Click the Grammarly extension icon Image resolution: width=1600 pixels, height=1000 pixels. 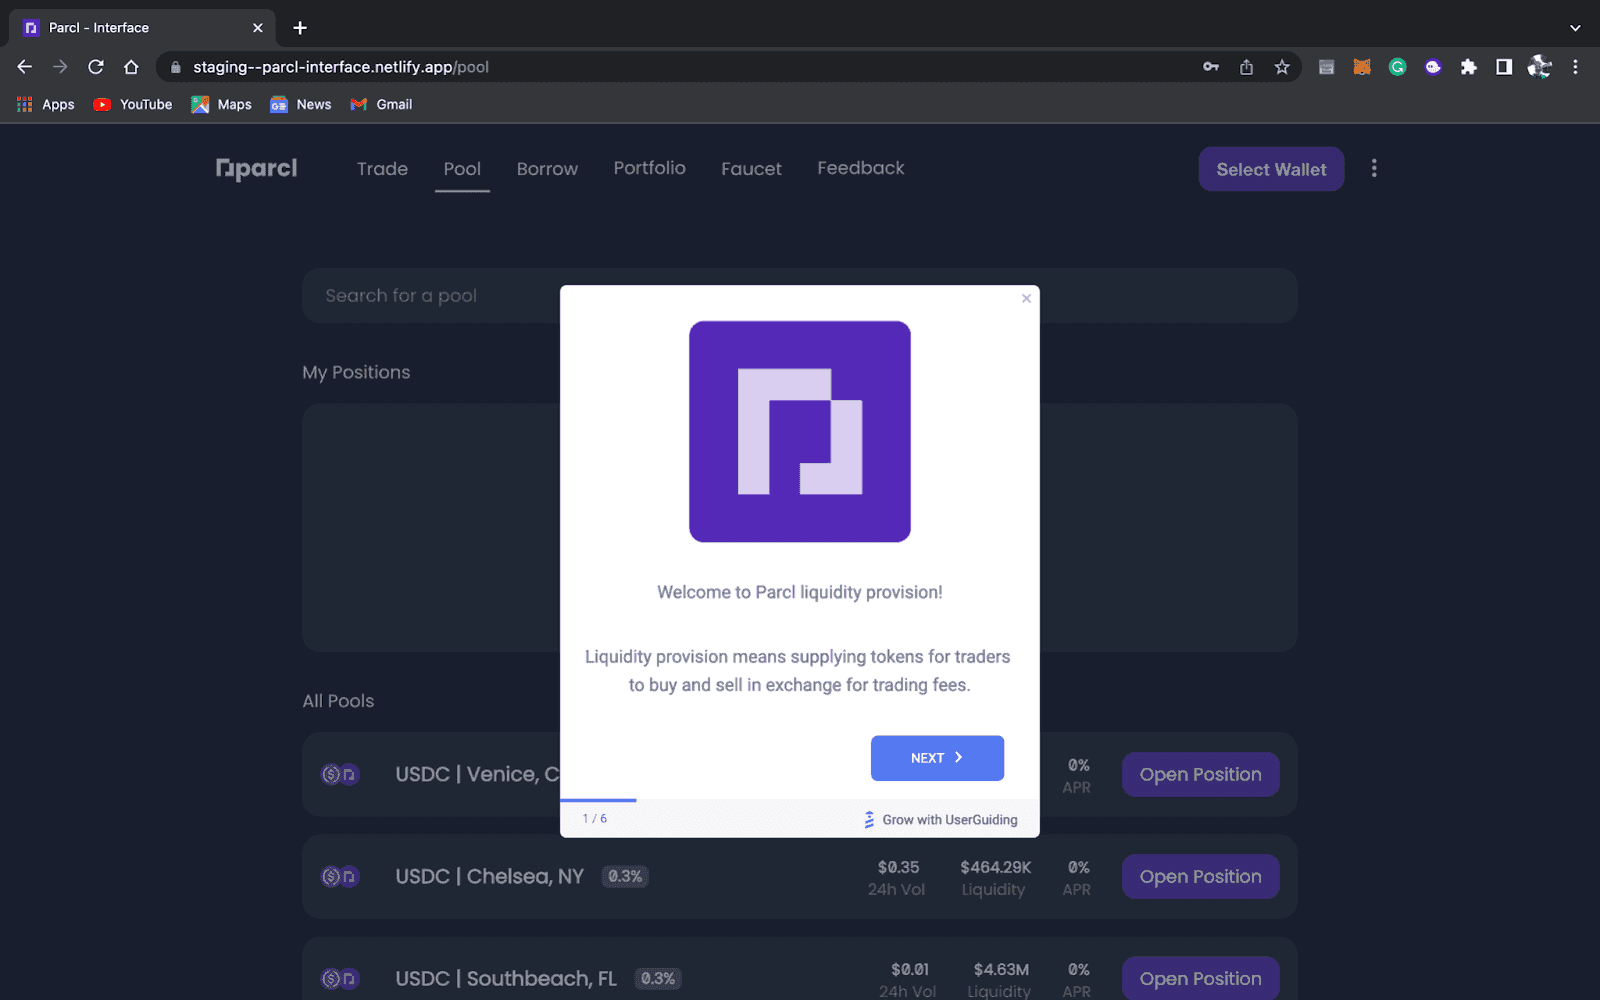pos(1398,67)
